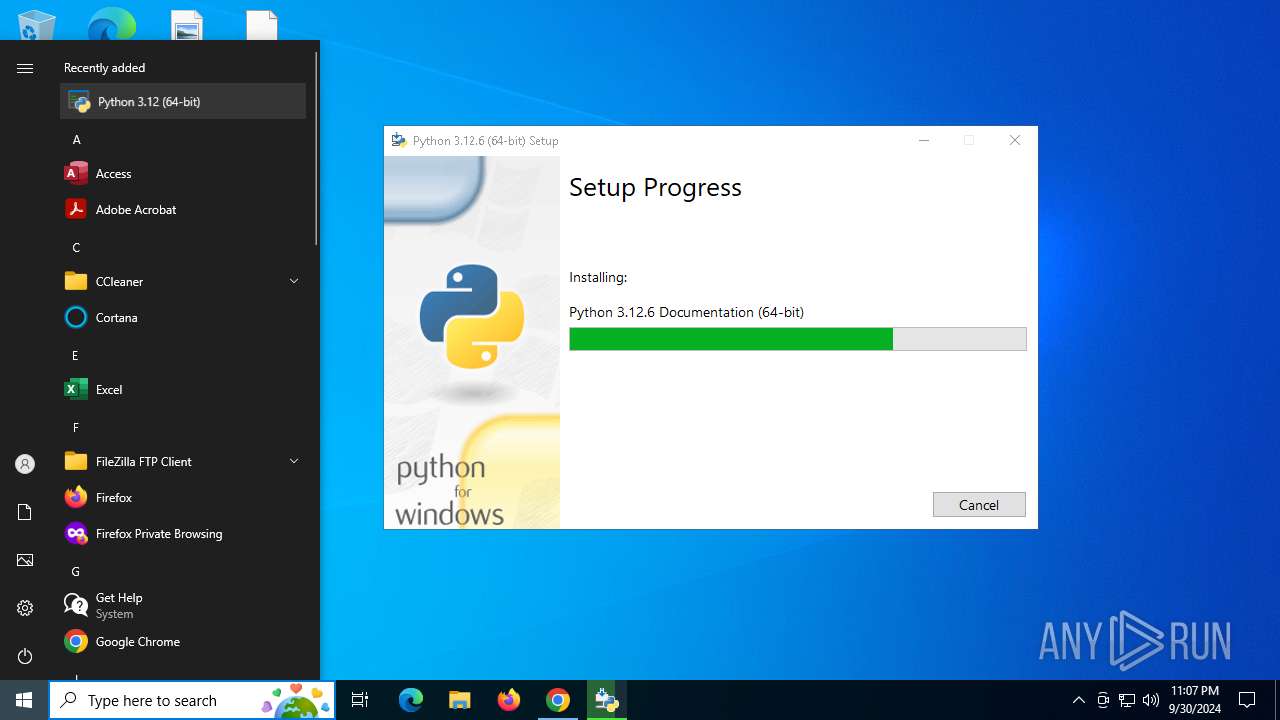Click the search highlights image in search box
1280x720 pixels.
[296, 700]
